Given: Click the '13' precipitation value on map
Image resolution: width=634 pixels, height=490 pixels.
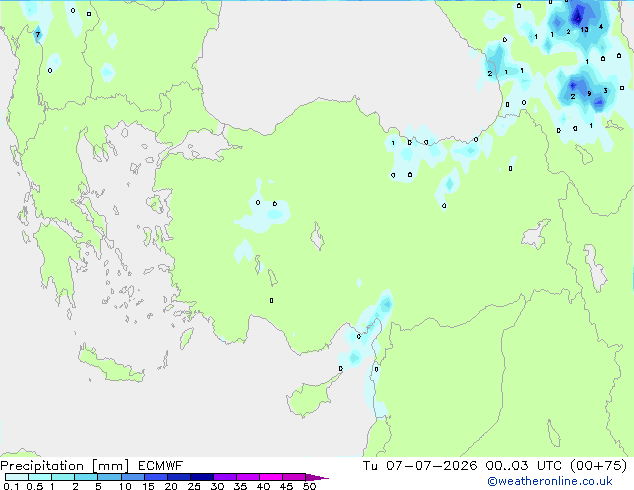Looking at the screenshot, I should click(584, 30).
